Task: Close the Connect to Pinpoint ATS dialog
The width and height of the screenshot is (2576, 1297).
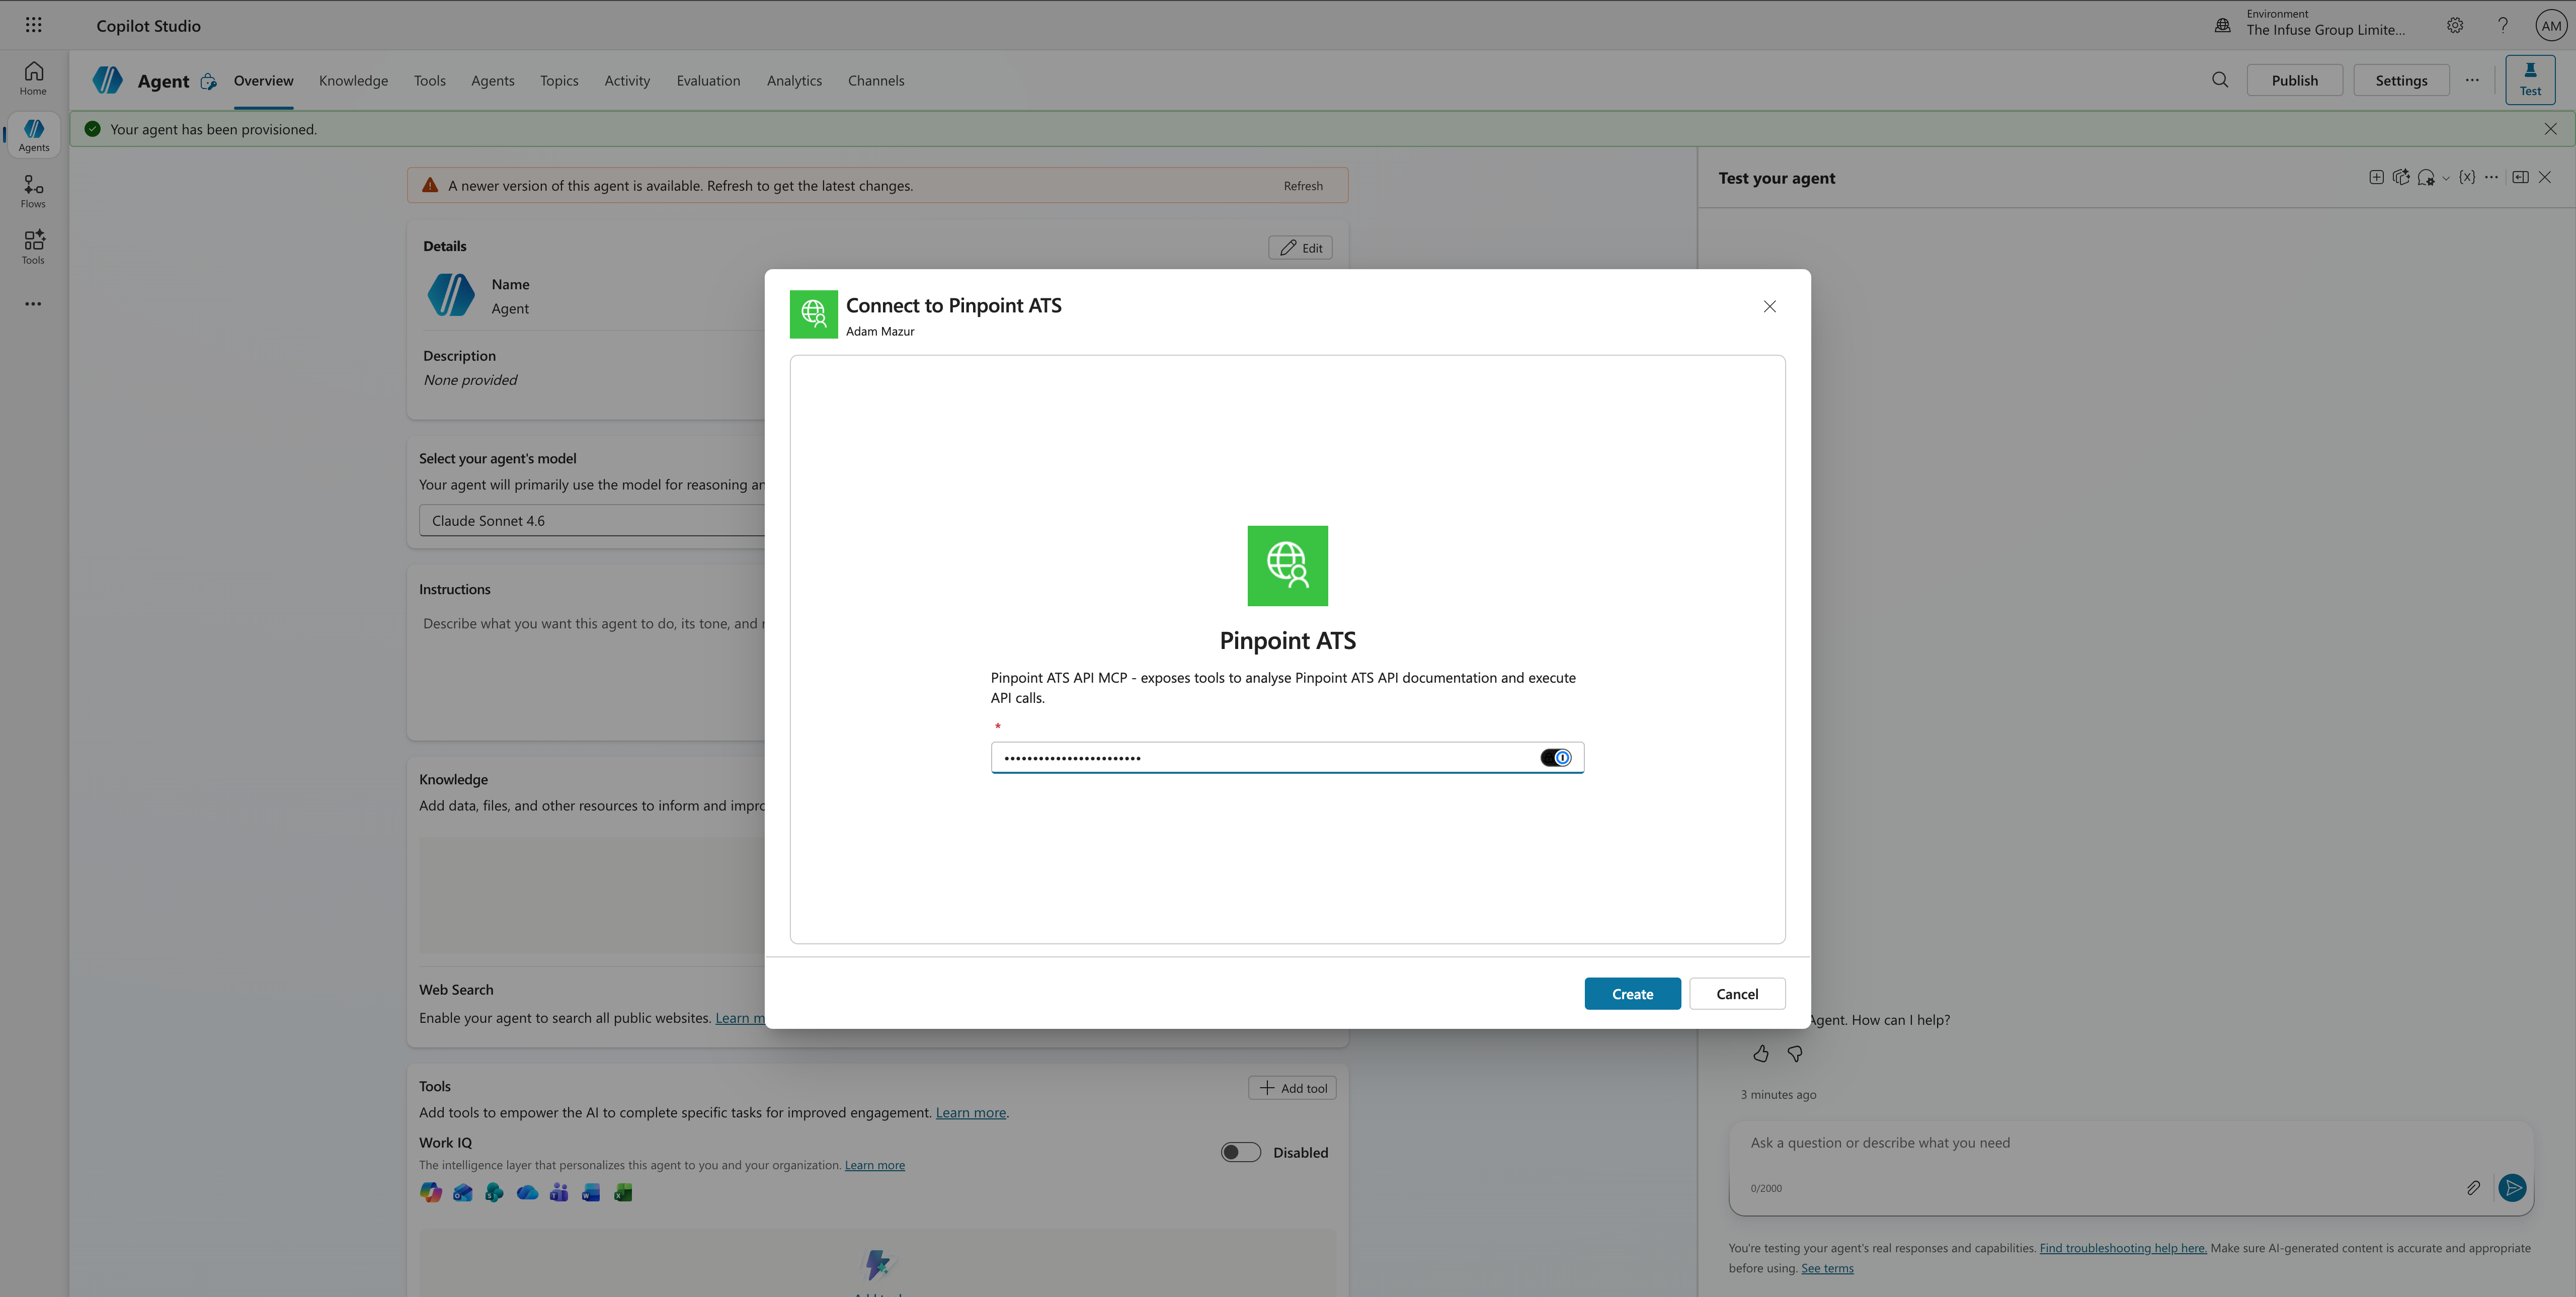Action: tap(1769, 306)
